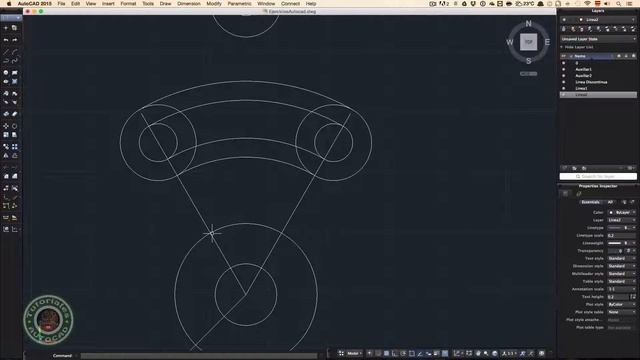Viewport: 640px width, 360px height.
Task: Switch to the Essentials properties tab
Action: coord(590,202)
